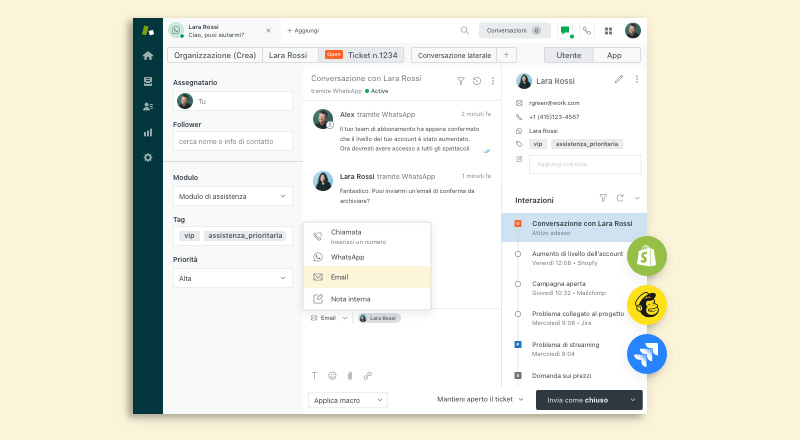Screen dimensions: 800x440
Task: Click the vip tag in the Tag field
Action: (x=189, y=236)
